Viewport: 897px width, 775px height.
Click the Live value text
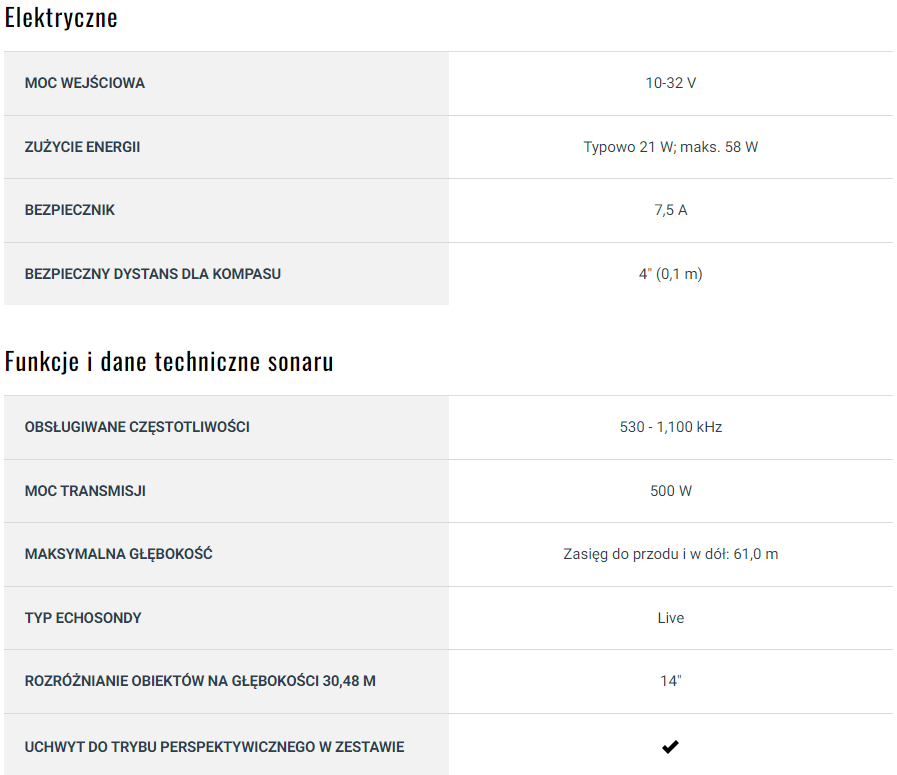(x=670, y=618)
